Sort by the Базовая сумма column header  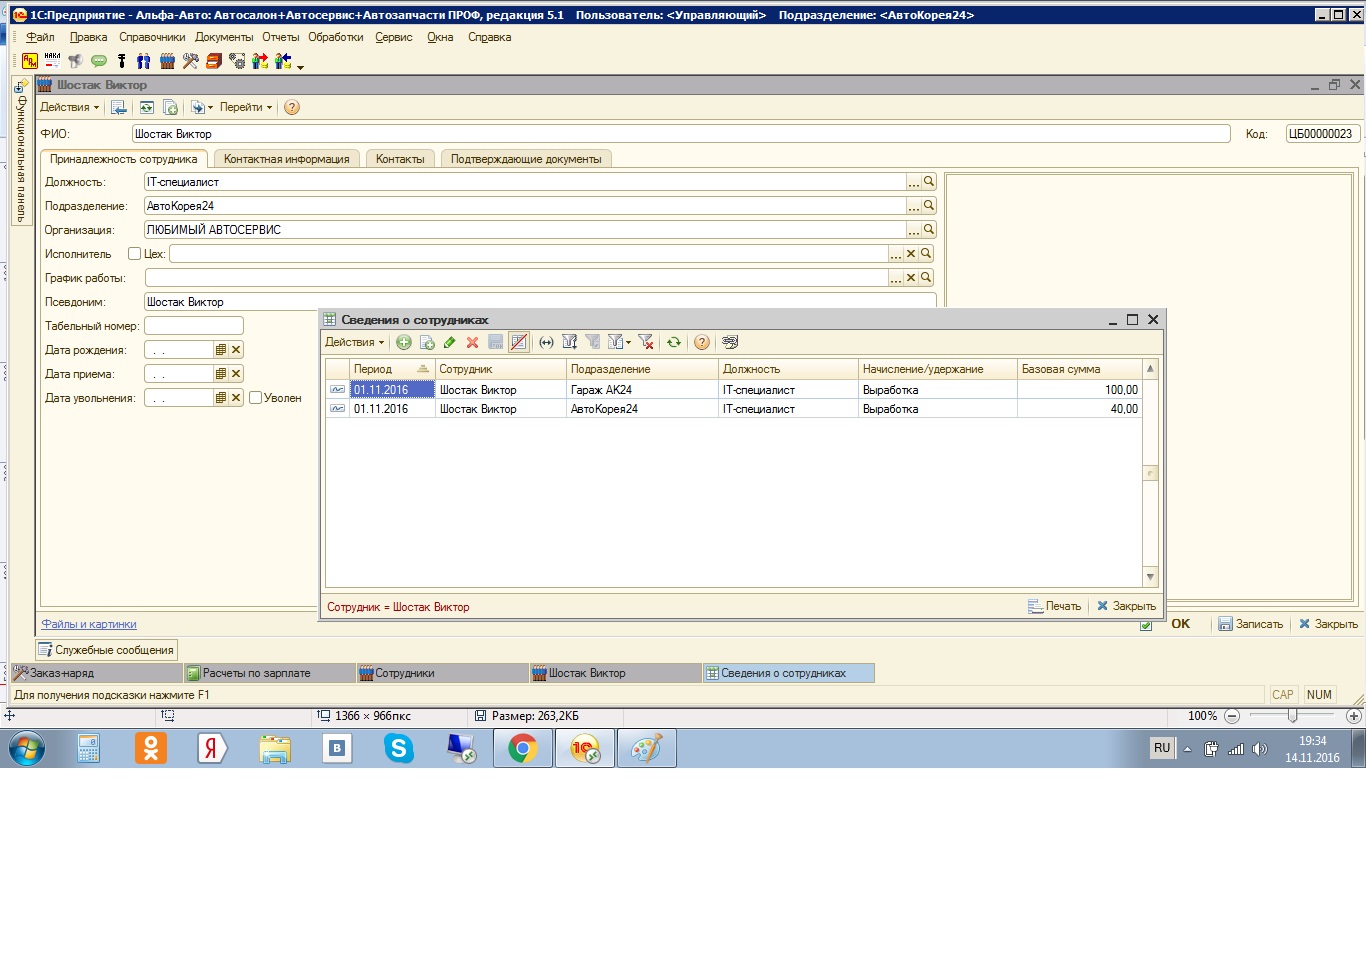1079,369
